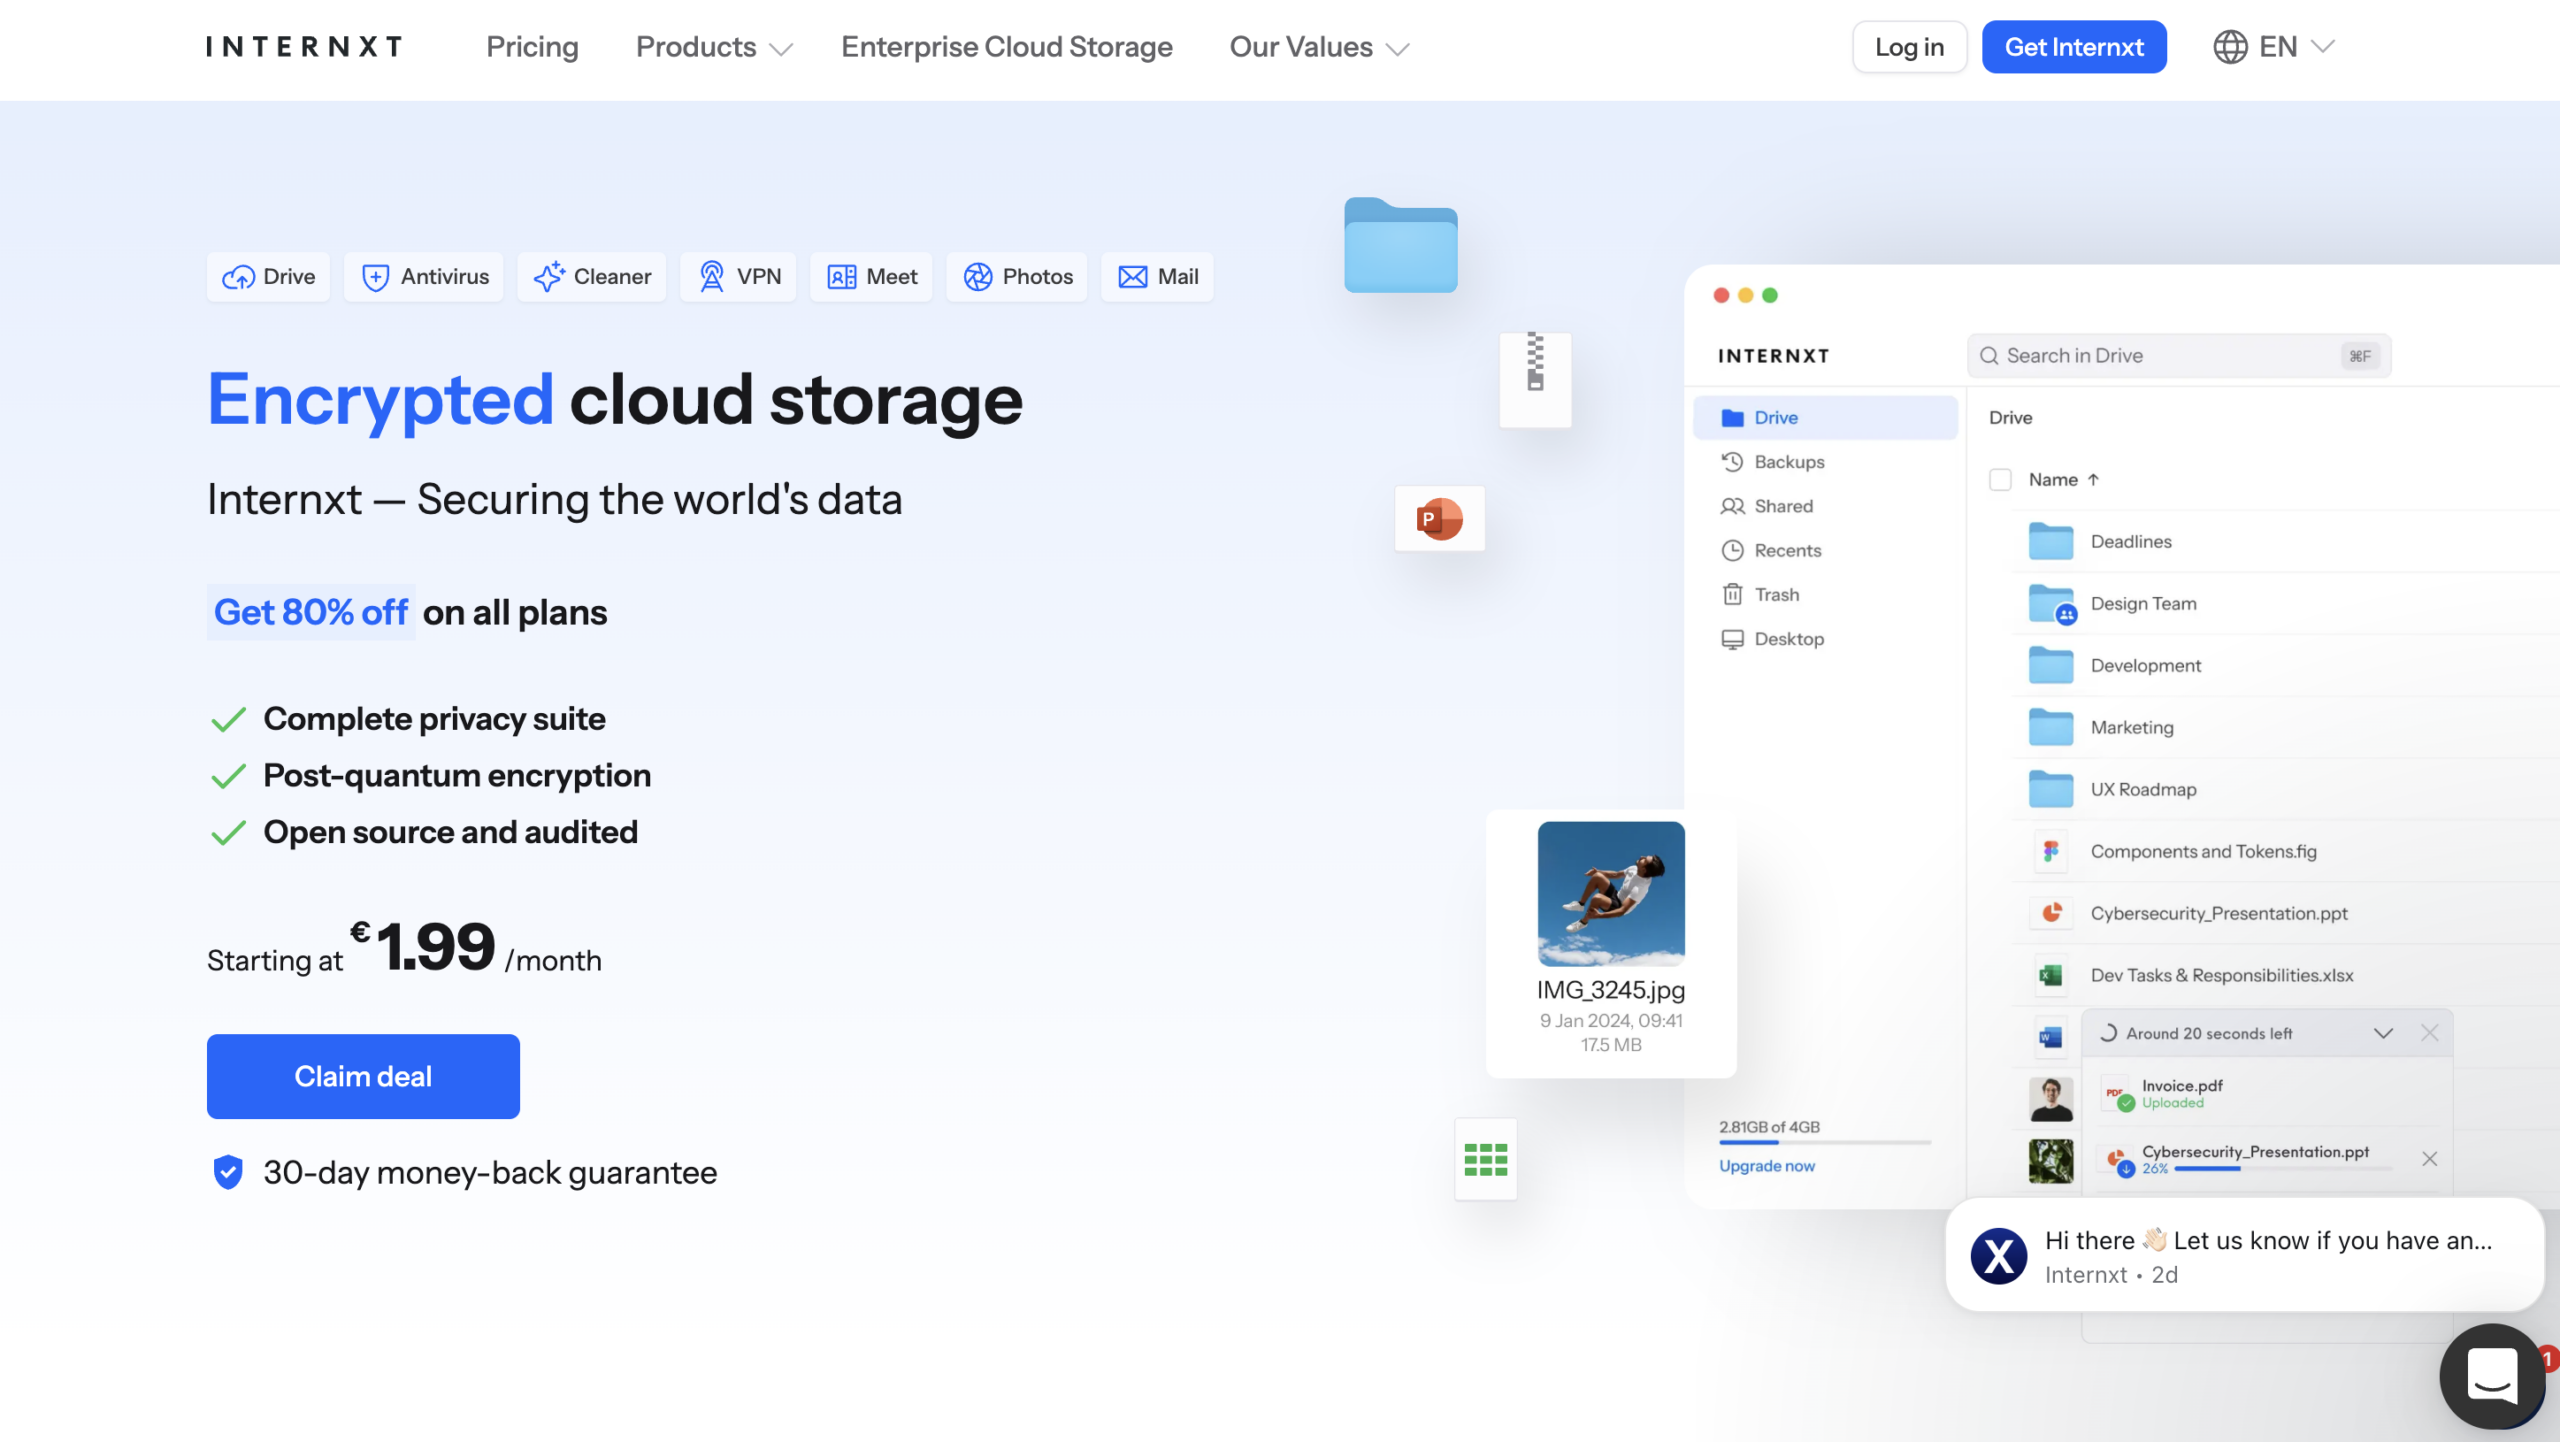2560x1442 pixels.
Task: Click the Claim deal button
Action: pos(363,1076)
